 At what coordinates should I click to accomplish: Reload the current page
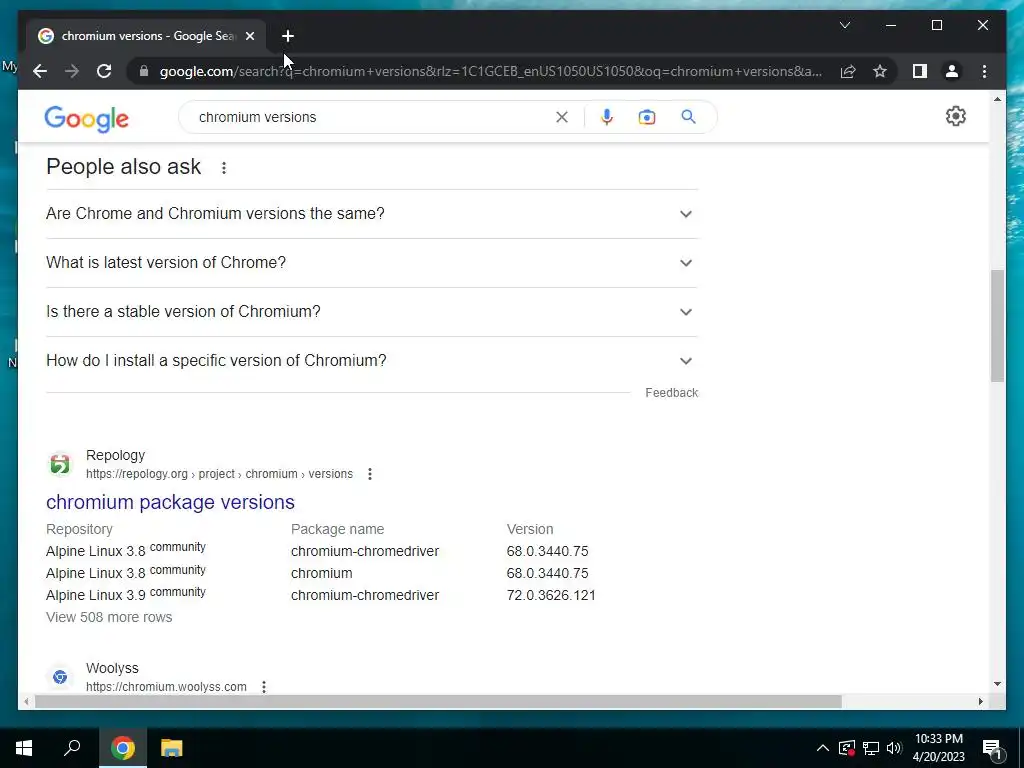(104, 71)
